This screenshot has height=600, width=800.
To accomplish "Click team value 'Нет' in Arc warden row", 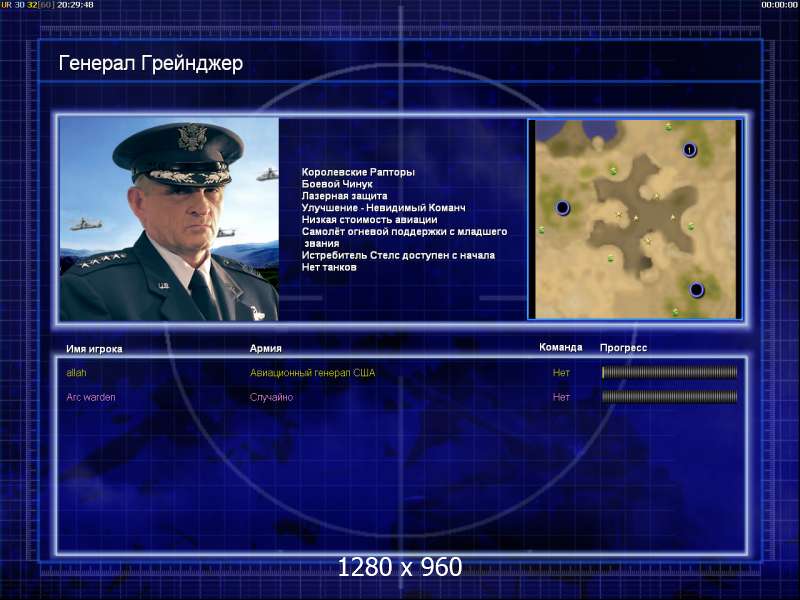I will [561, 397].
